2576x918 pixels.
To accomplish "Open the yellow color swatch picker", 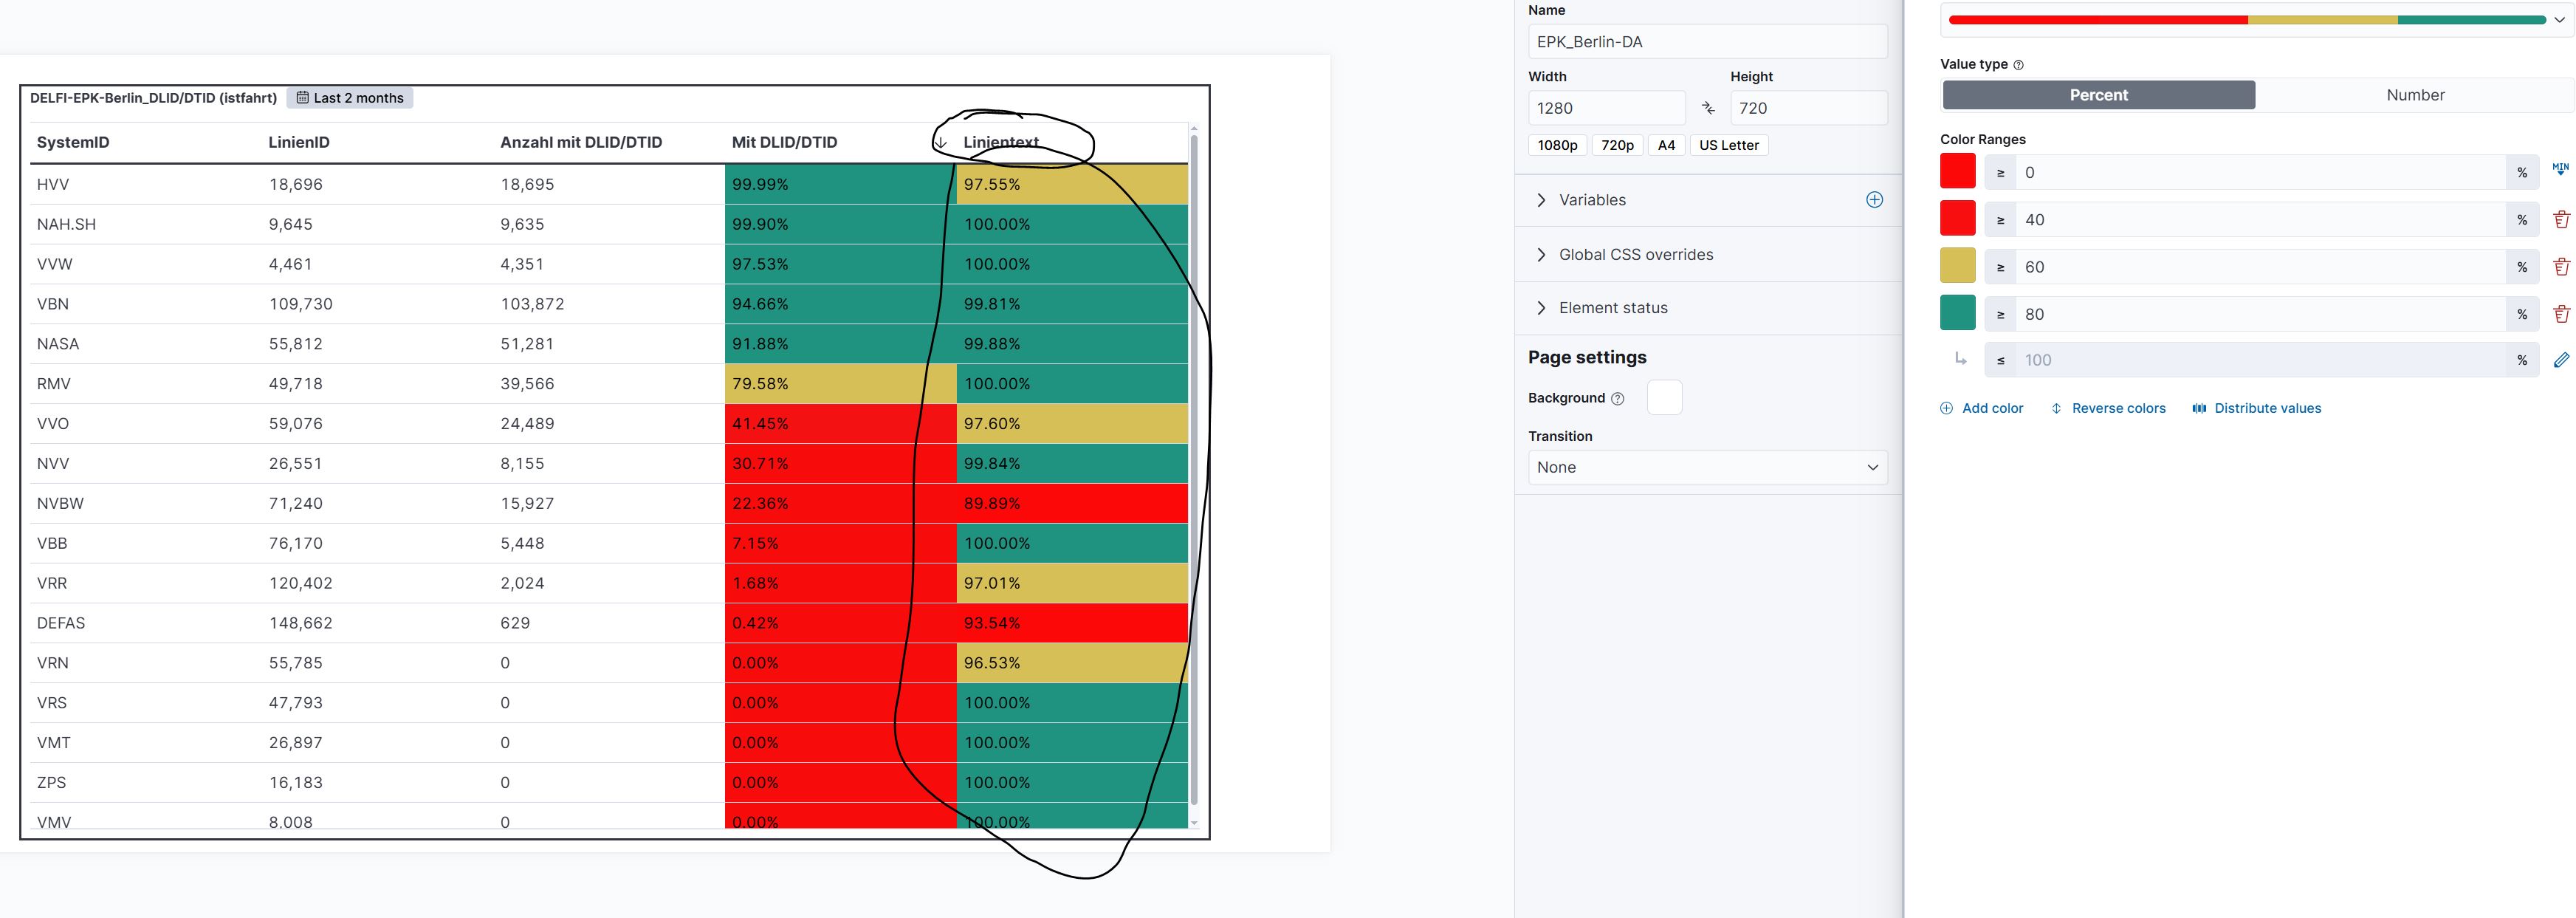I will point(1957,266).
